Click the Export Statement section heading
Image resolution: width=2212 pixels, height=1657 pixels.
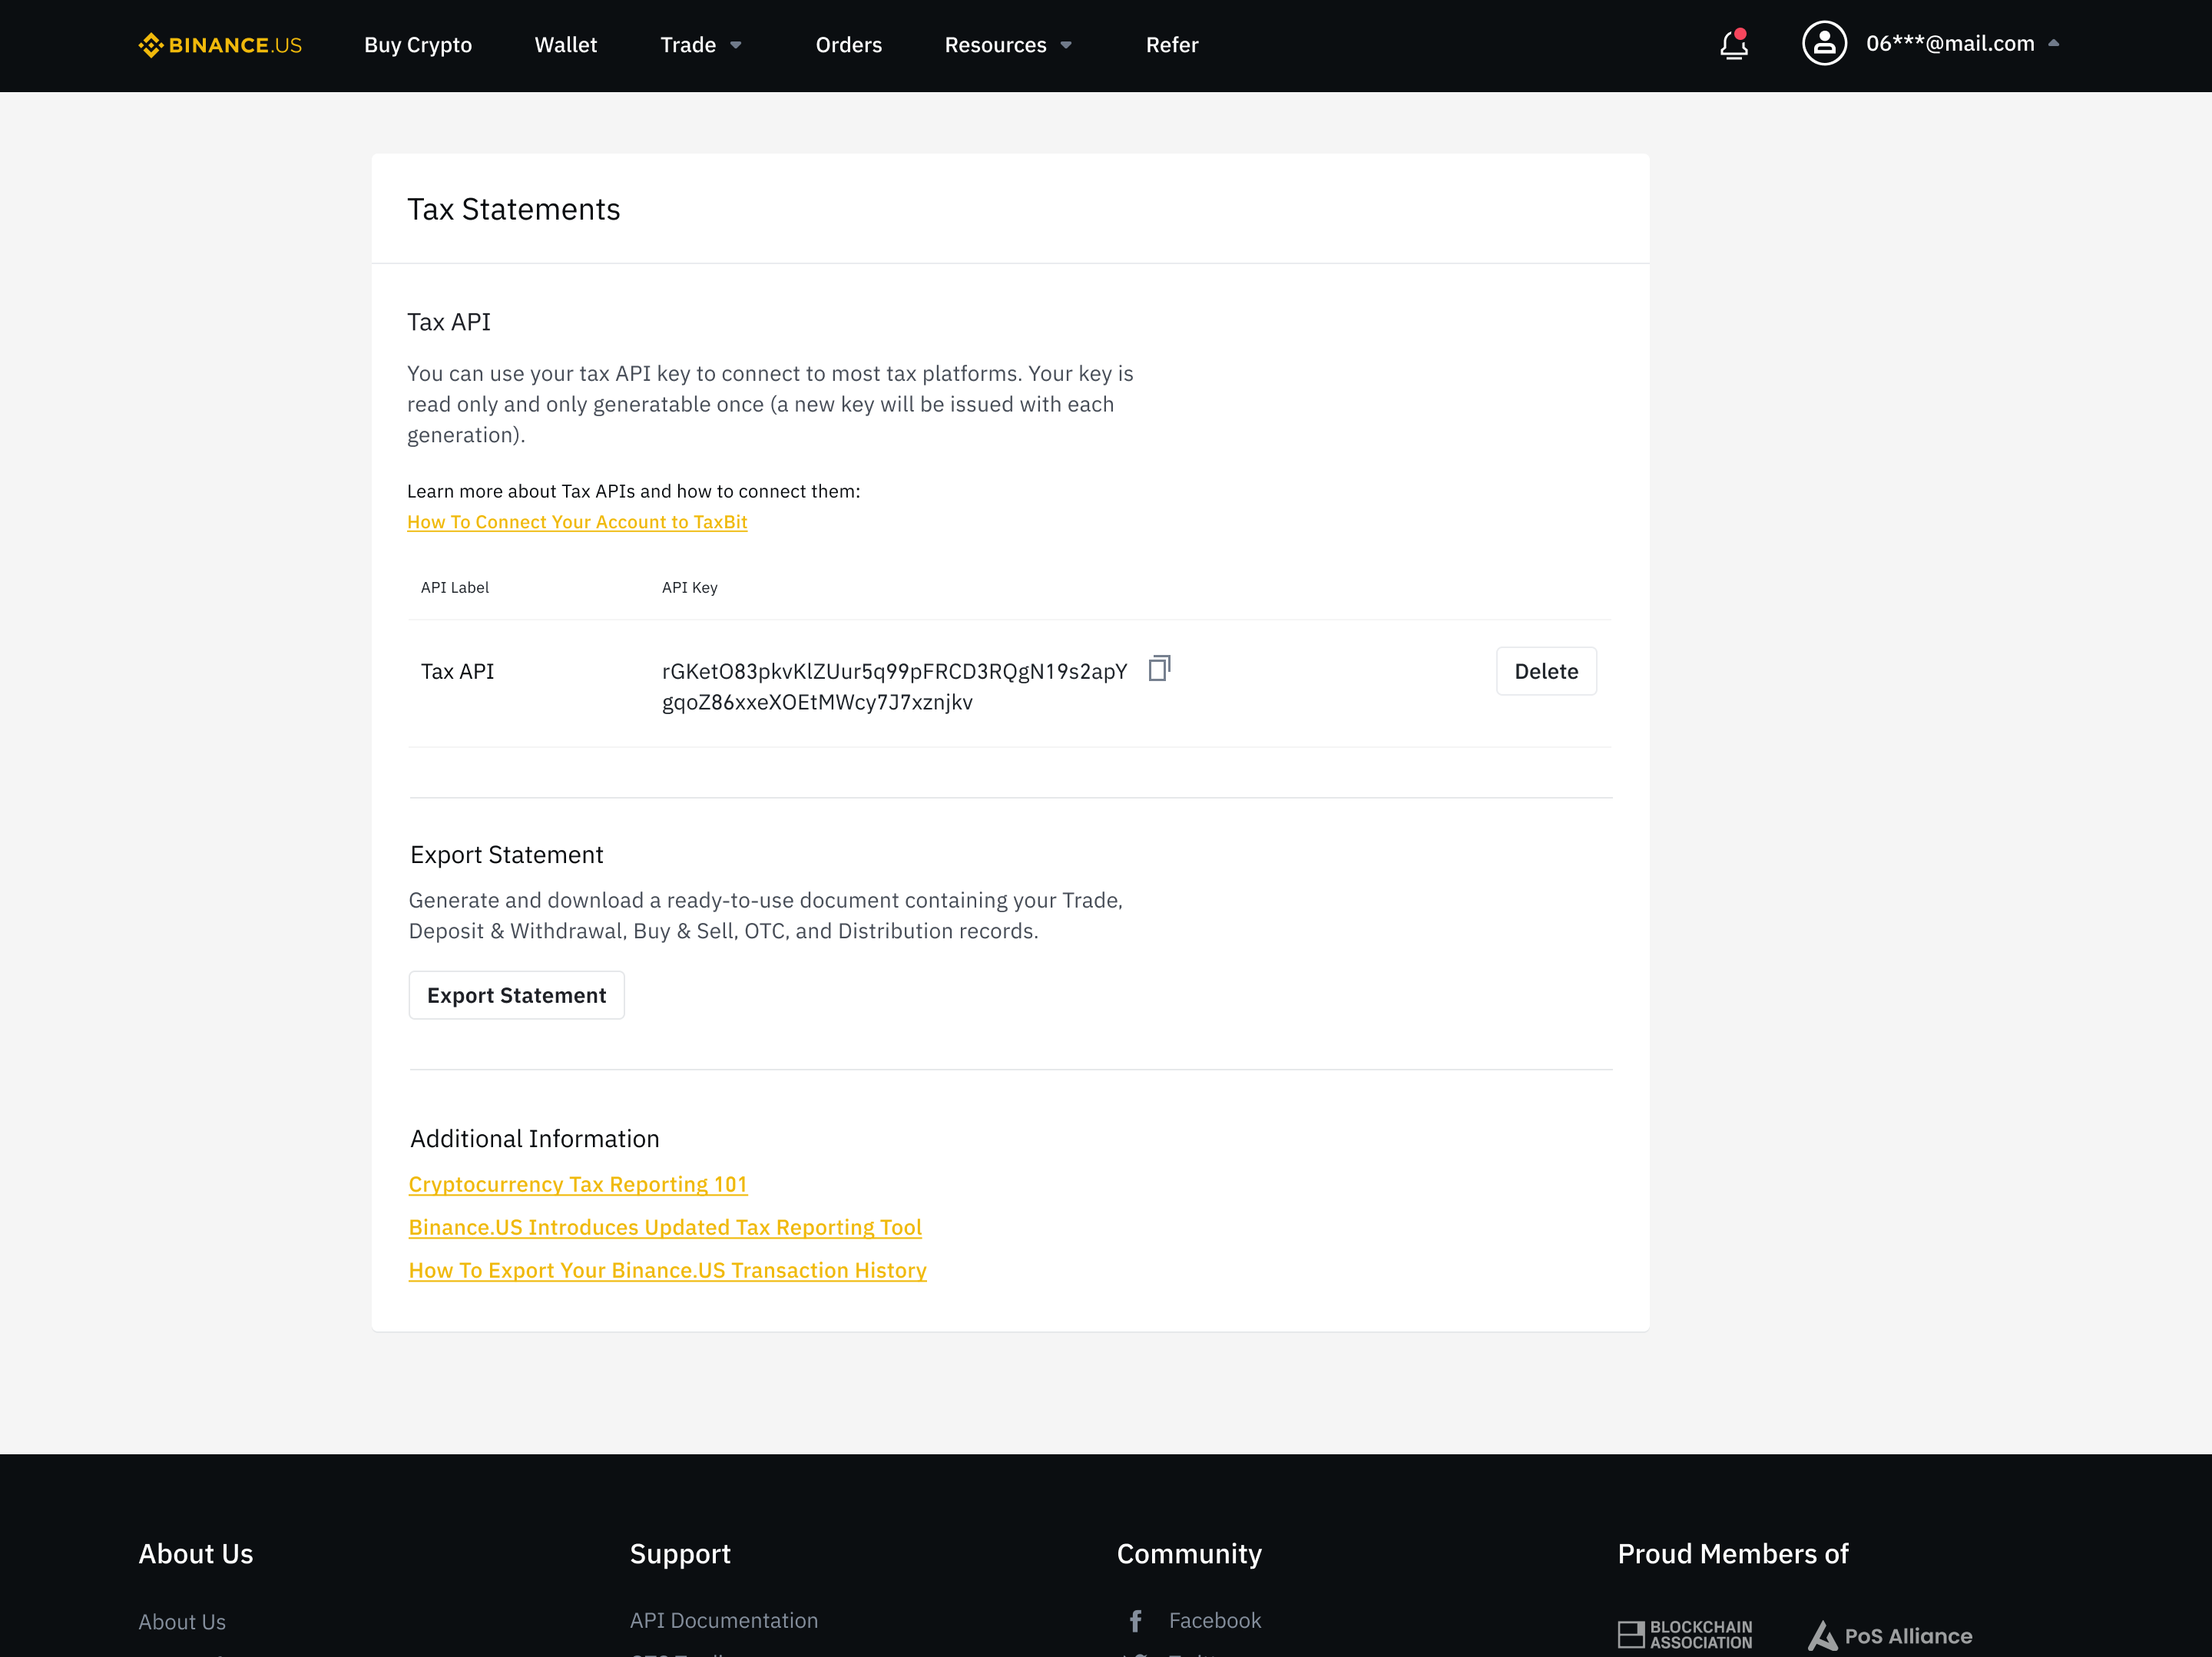click(506, 855)
